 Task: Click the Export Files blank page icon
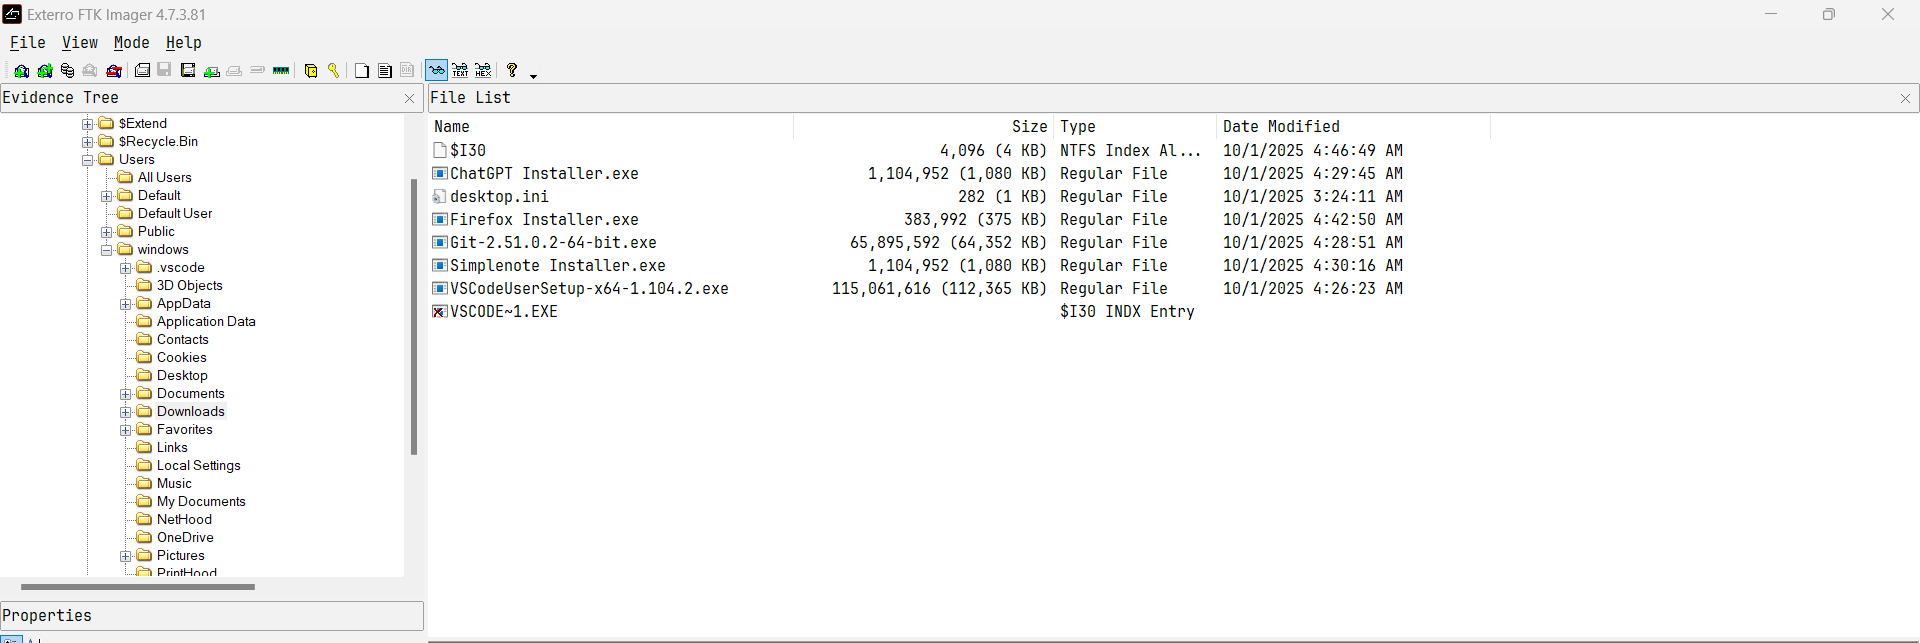[x=362, y=71]
